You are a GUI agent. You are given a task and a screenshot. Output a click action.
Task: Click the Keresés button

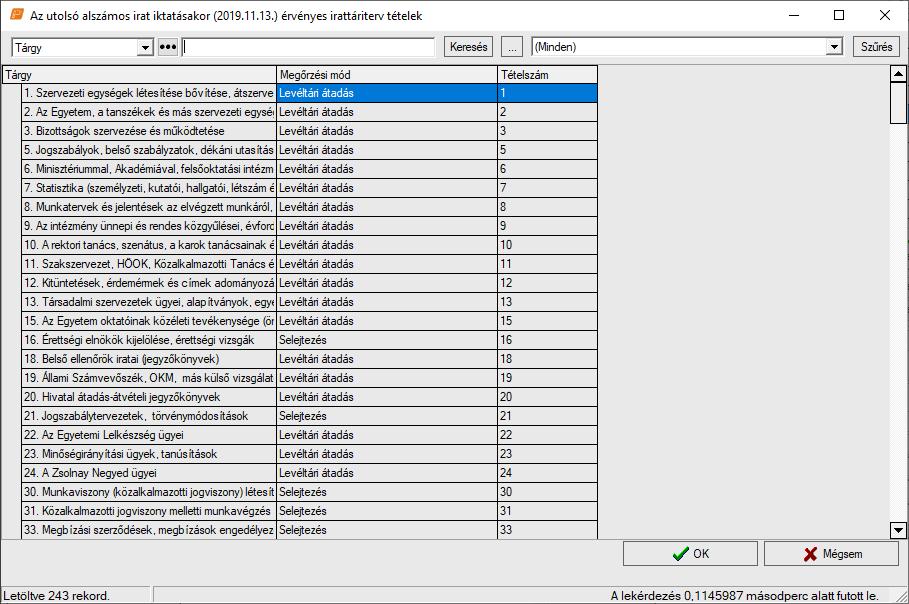(x=468, y=47)
